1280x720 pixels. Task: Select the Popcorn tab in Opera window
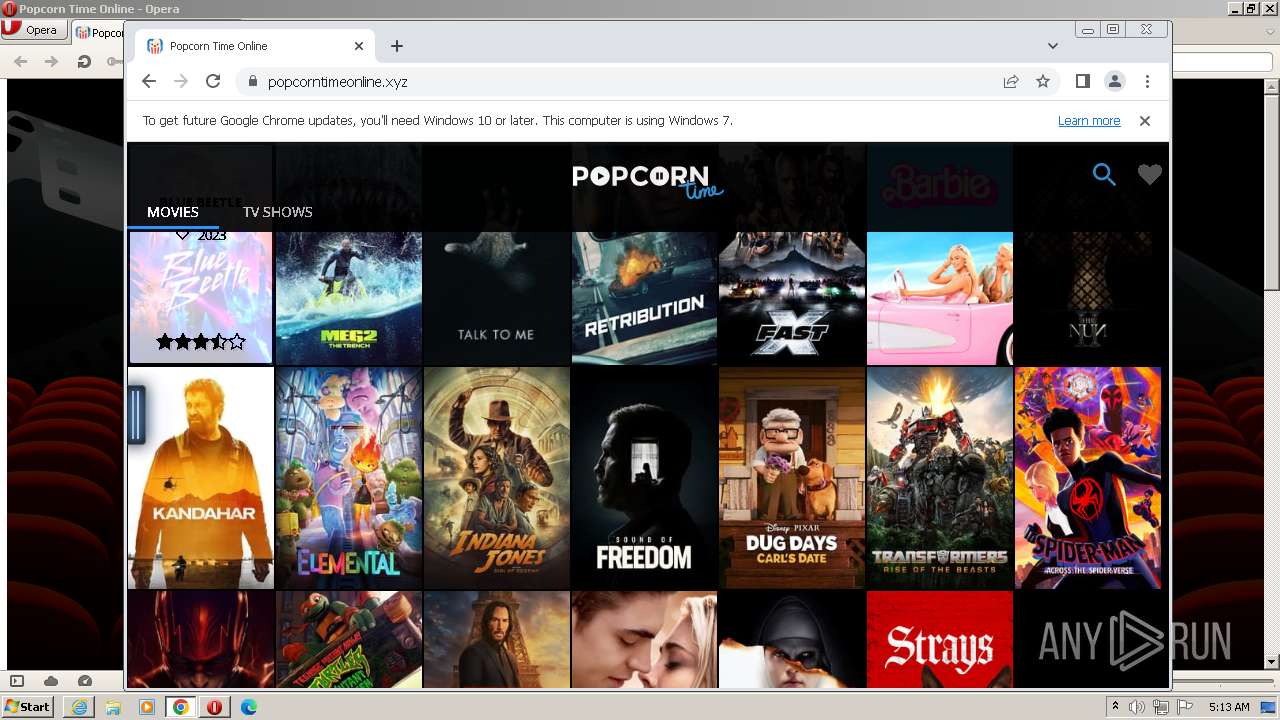pos(97,32)
